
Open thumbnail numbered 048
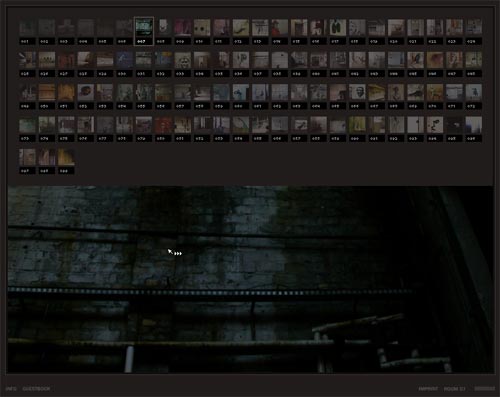tap(474, 60)
